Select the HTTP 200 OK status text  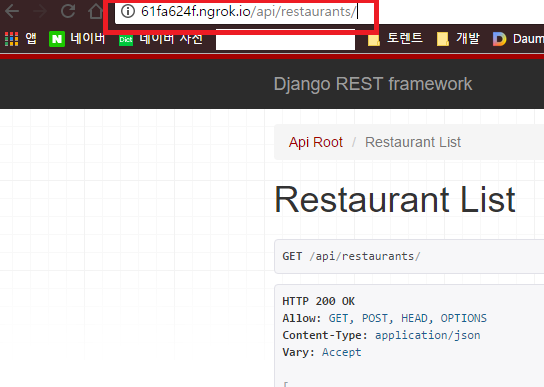tap(318, 301)
